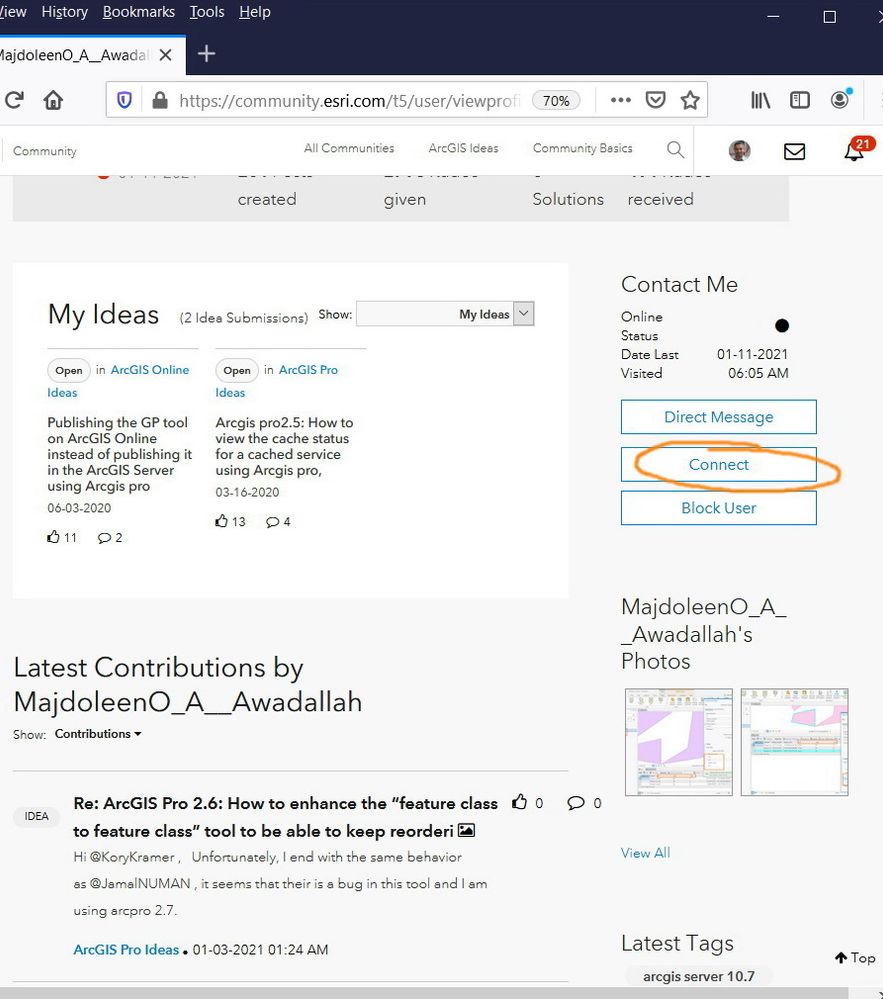Go to the browser home icon

(x=54, y=100)
